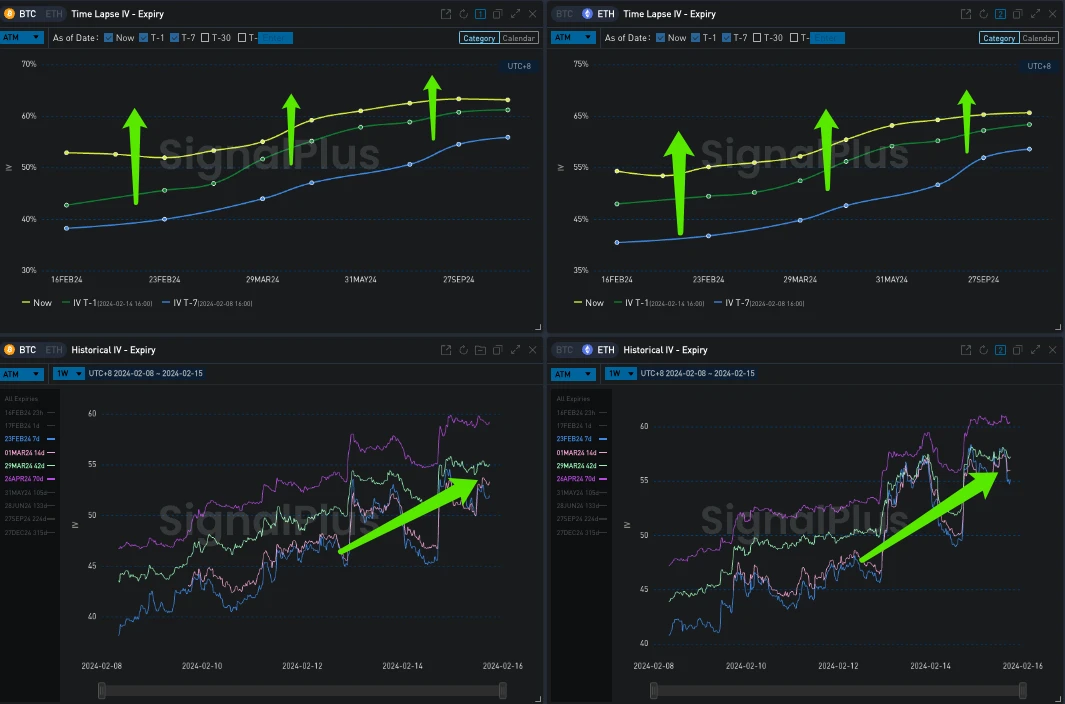Select Category tab in ETH Time Lapse panel

(x=999, y=38)
